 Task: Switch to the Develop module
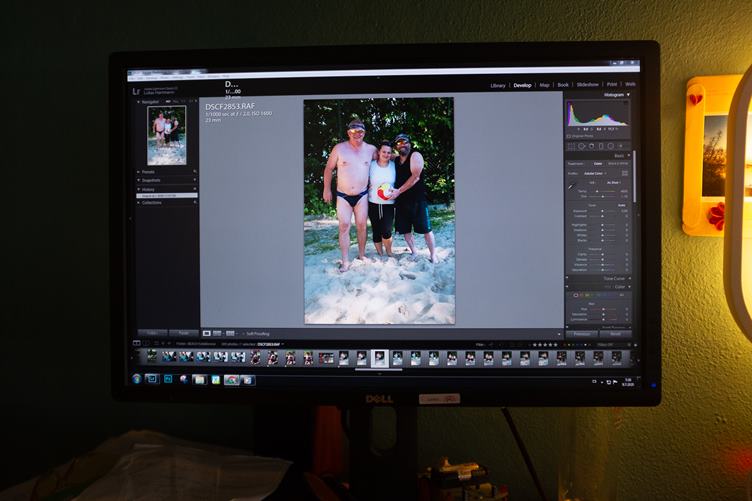(522, 85)
